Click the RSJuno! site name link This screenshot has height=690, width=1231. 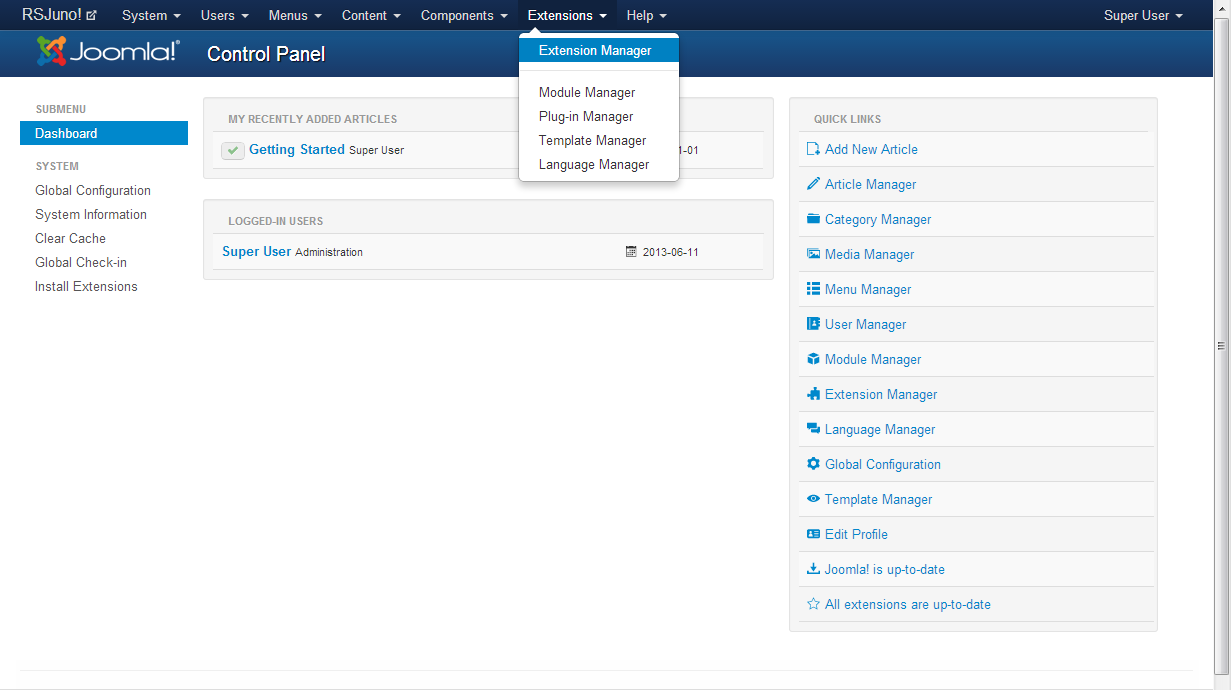tap(52, 15)
